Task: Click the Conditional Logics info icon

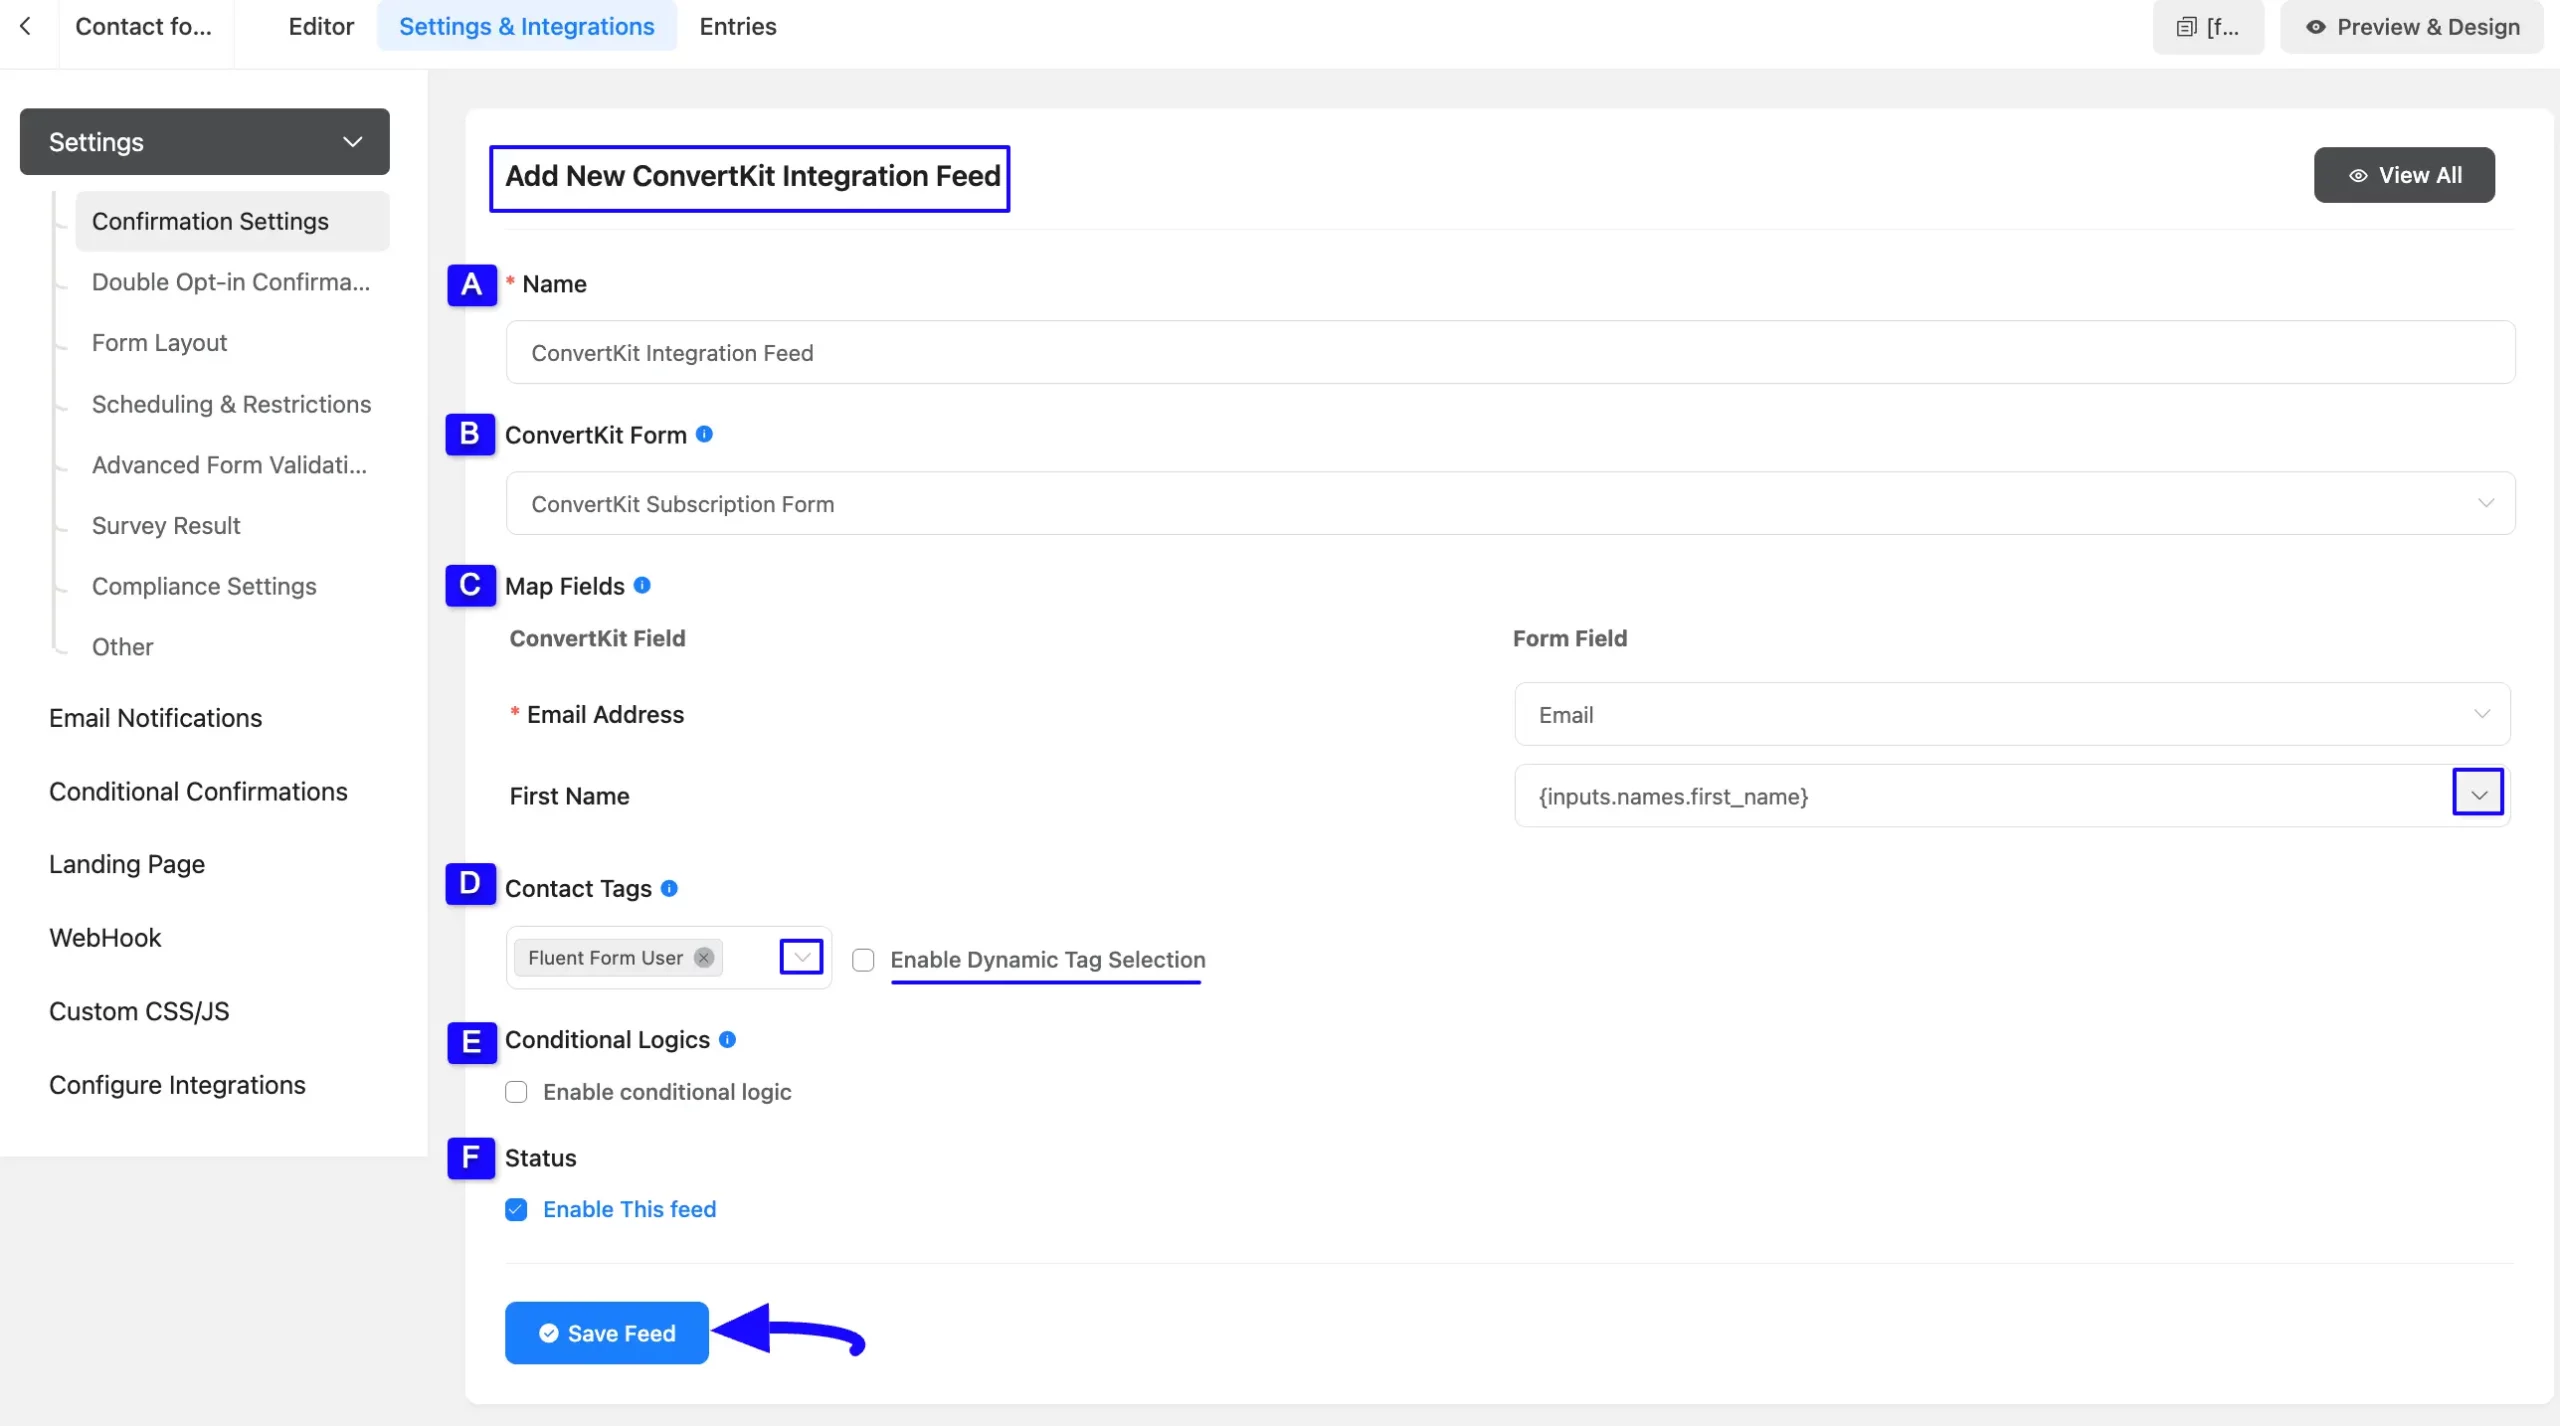Action: [x=728, y=1039]
